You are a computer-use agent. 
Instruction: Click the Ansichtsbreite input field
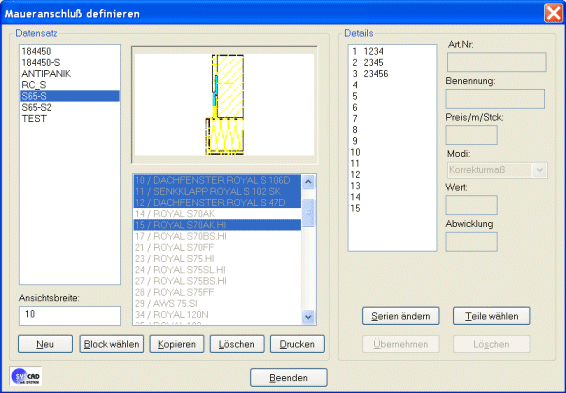(x=70, y=316)
